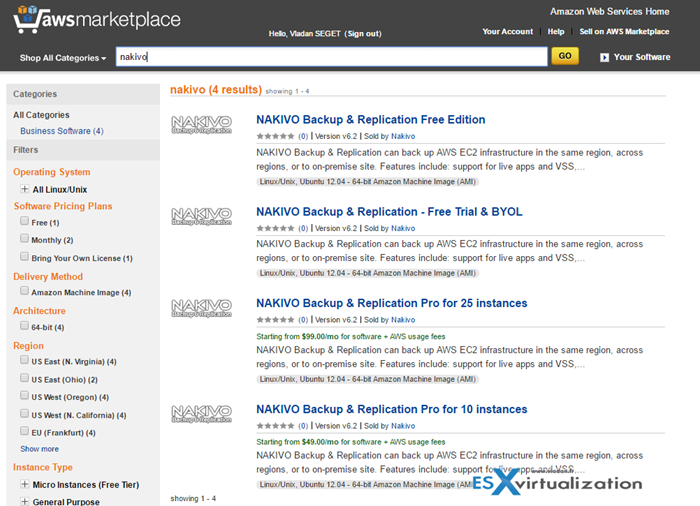
Task: Open NAKIVO logo for Free Edition listing
Action: click(201, 125)
